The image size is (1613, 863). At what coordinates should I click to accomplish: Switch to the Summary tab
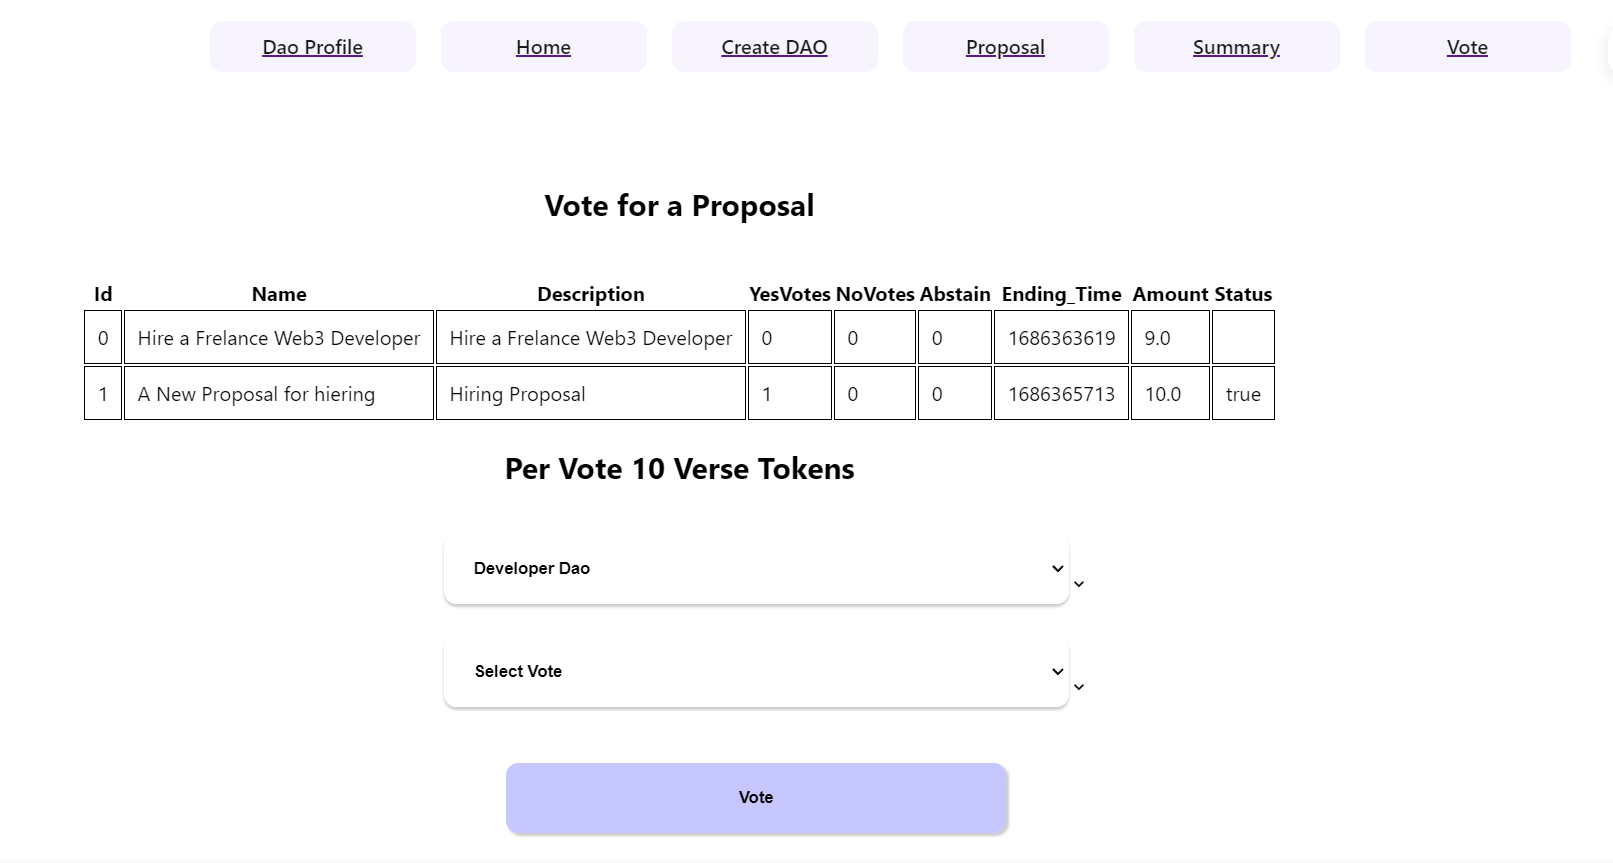click(x=1236, y=47)
